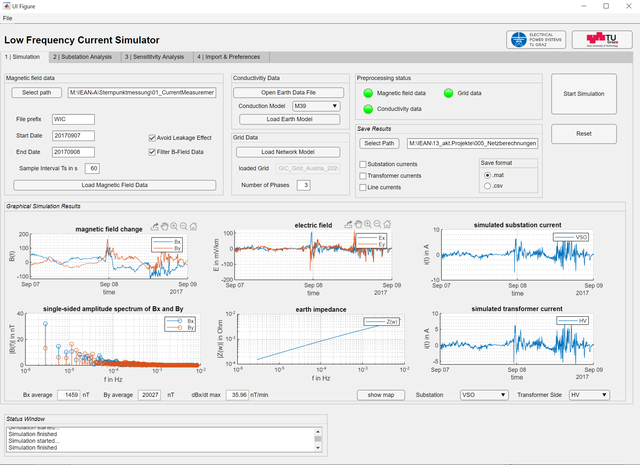The image size is (640, 465).
Task: Click Save Results path text field
Action: pyautogui.click(x=473, y=143)
